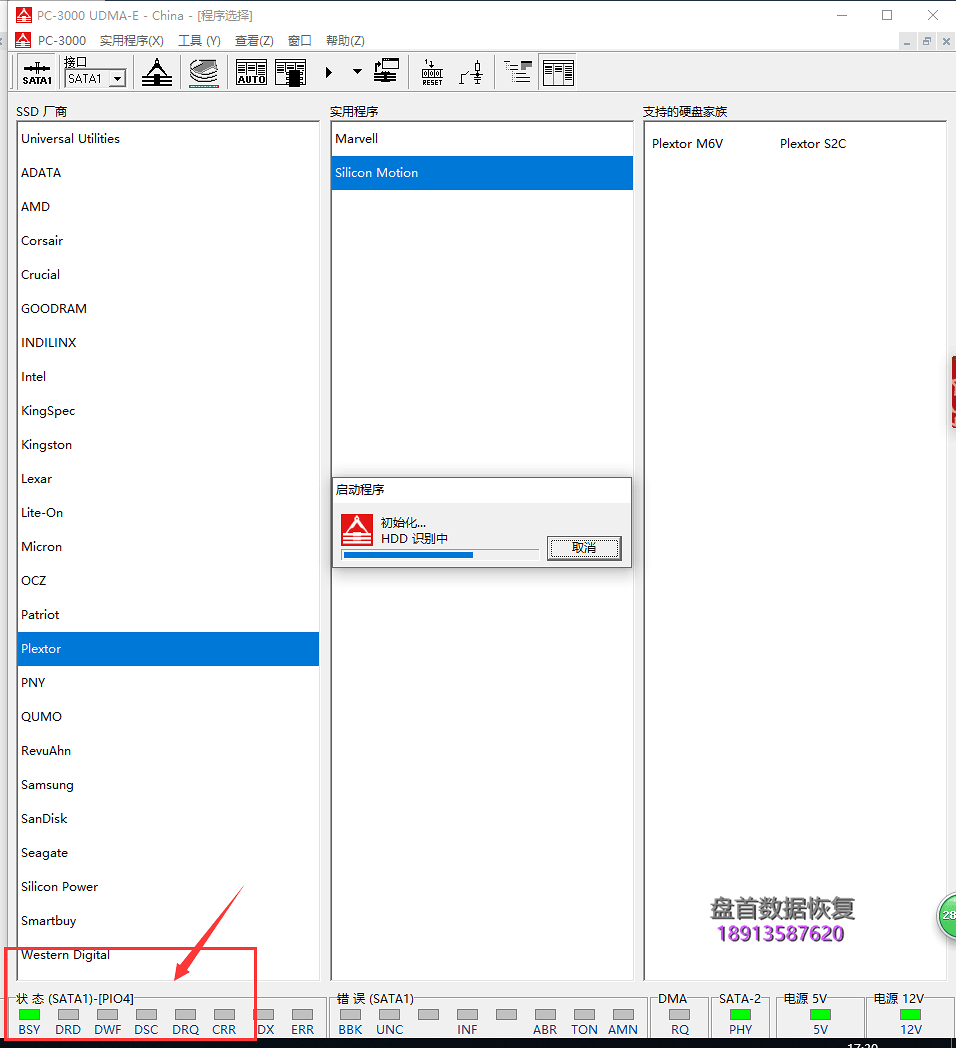Image resolution: width=956 pixels, height=1048 pixels.
Task: Select Seagate in SSD vendor list
Action: point(168,853)
